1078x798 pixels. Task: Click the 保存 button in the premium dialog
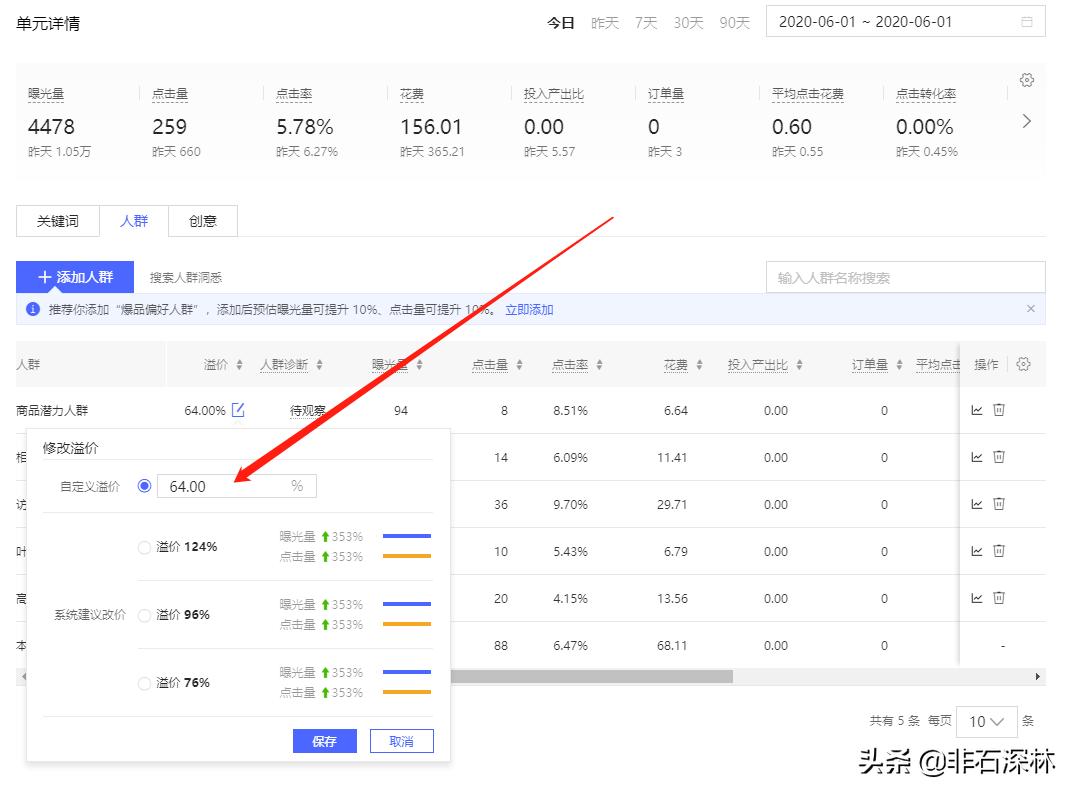[324, 741]
